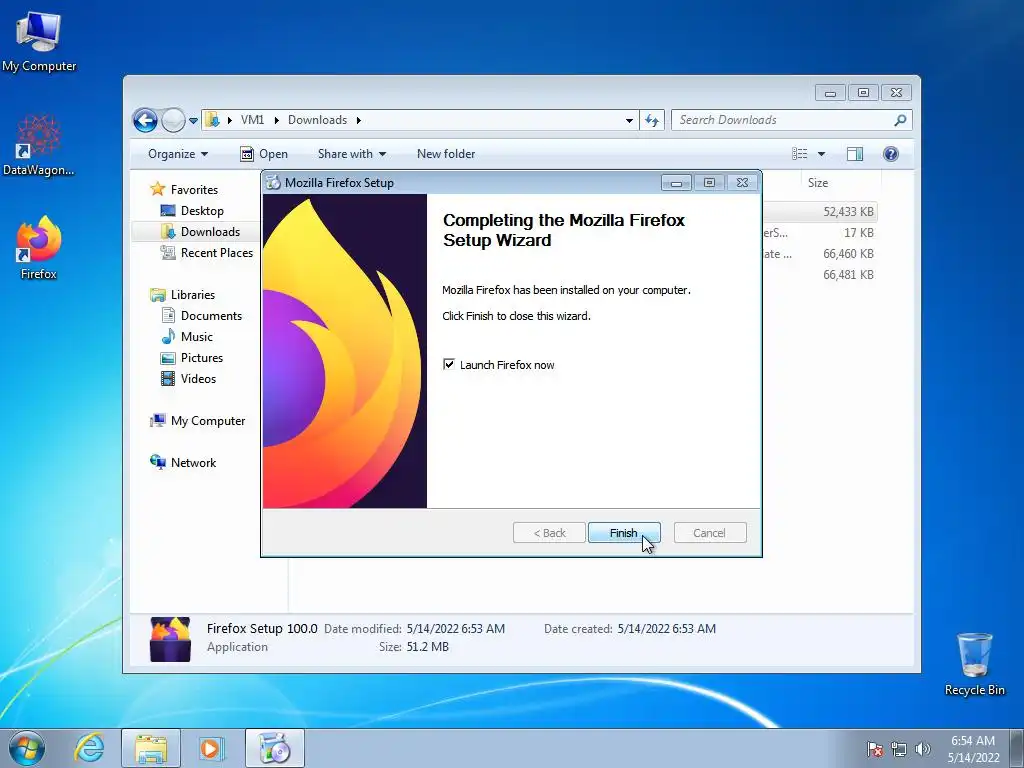Image resolution: width=1024 pixels, height=768 pixels.
Task: Click the Cancel button in Firefox Setup
Action: click(709, 533)
